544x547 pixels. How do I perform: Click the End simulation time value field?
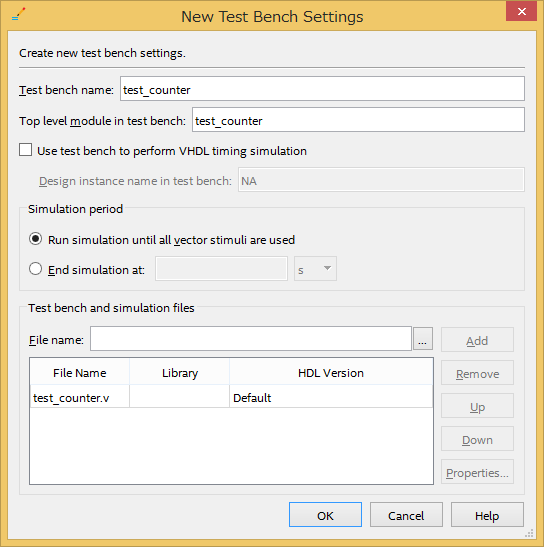pos(222,269)
